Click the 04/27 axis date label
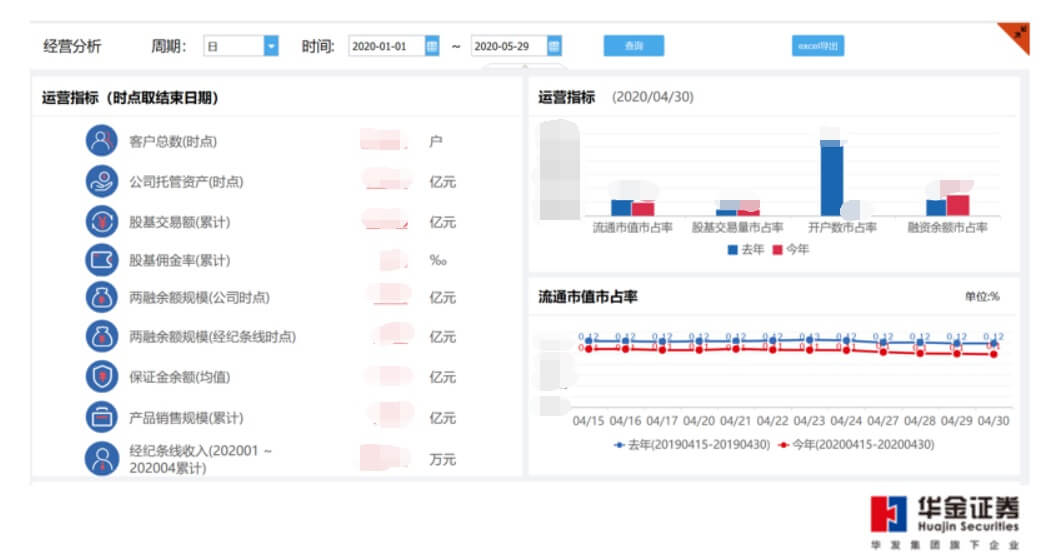 [883, 421]
